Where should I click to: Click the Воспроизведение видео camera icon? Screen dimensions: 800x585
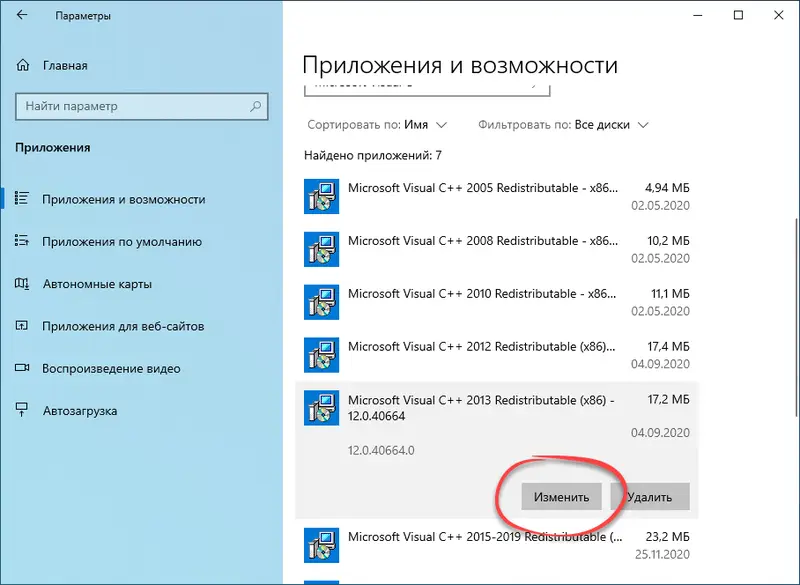pyautogui.click(x=21, y=368)
